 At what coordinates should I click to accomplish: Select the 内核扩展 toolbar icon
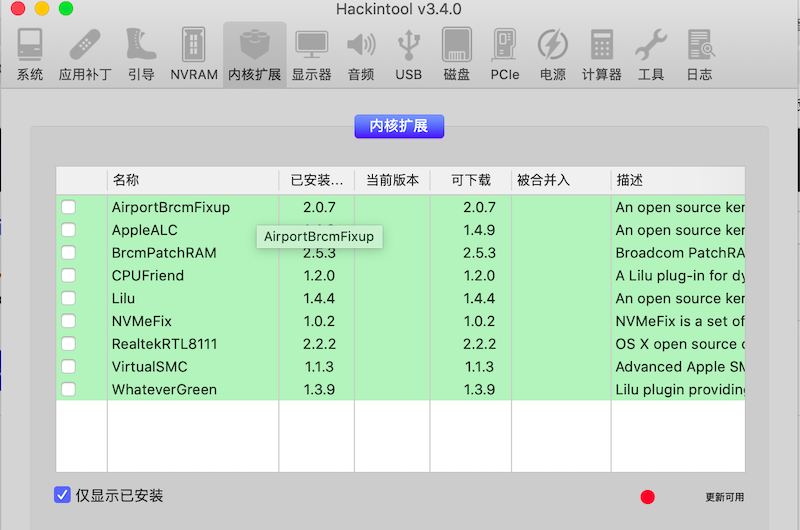[255, 54]
